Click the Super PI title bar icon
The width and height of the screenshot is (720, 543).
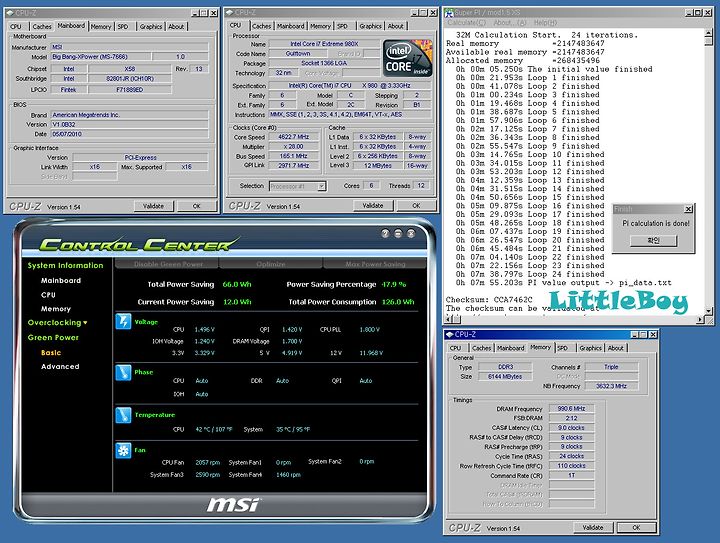[450, 13]
